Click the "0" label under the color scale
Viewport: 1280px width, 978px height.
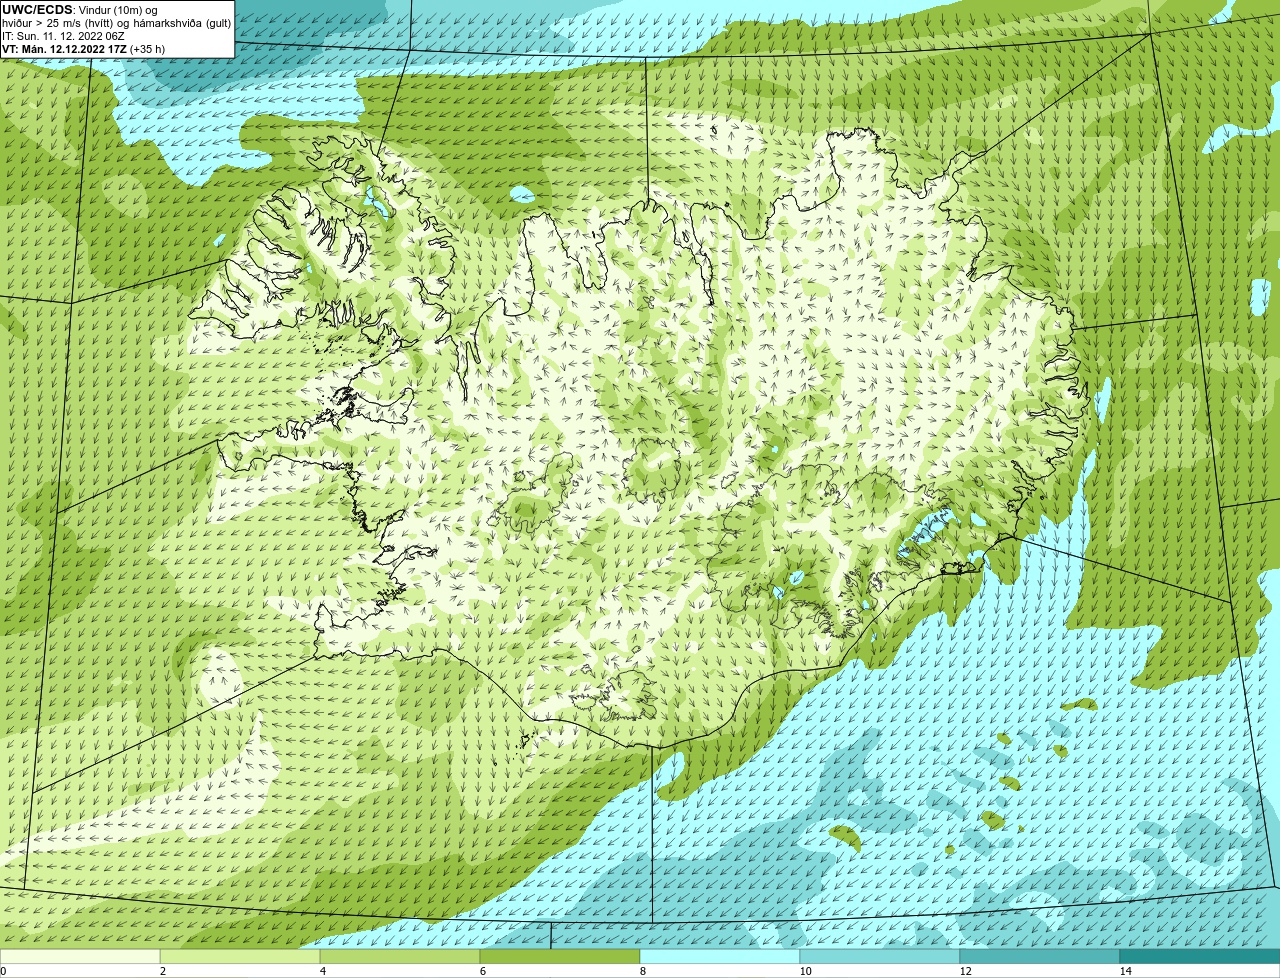3,971
